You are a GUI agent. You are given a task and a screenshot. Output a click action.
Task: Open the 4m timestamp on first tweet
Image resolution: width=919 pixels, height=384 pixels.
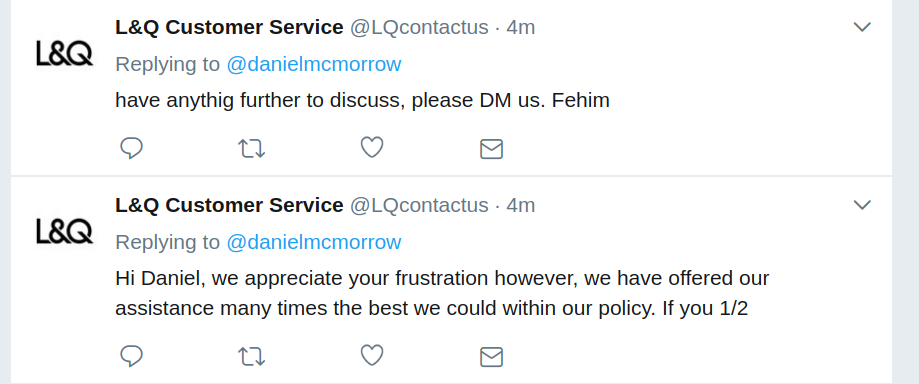tap(520, 28)
